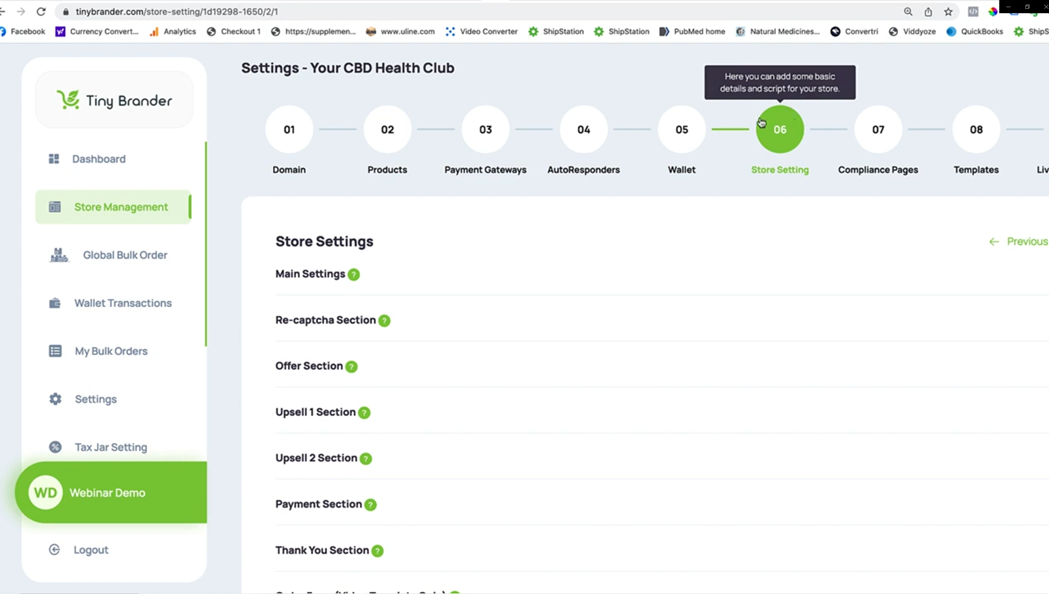
Task: Go to step 01 Domain
Action: click(x=289, y=129)
